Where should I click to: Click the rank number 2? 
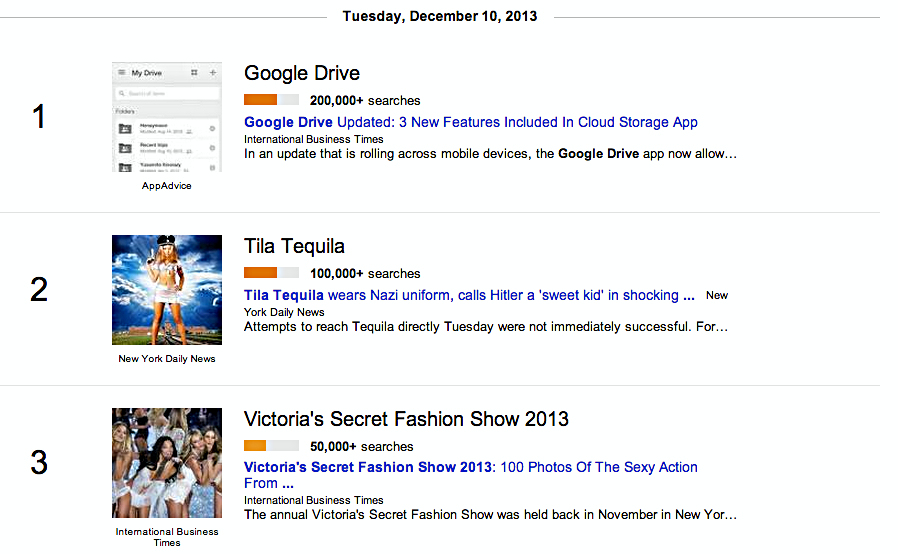pyautogui.click(x=38, y=290)
